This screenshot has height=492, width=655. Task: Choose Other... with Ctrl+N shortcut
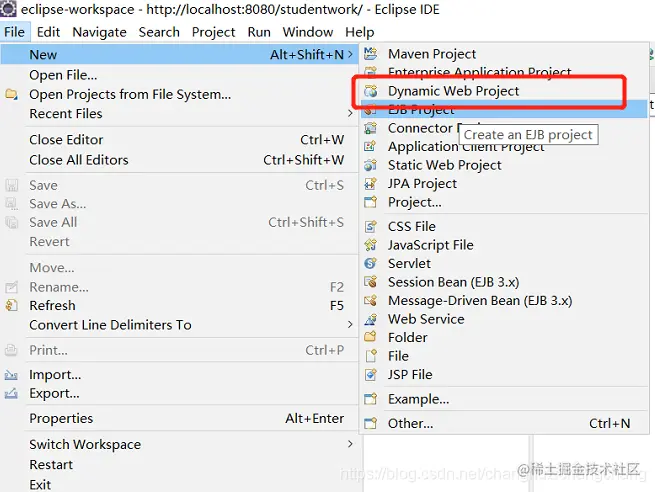click(x=505, y=423)
